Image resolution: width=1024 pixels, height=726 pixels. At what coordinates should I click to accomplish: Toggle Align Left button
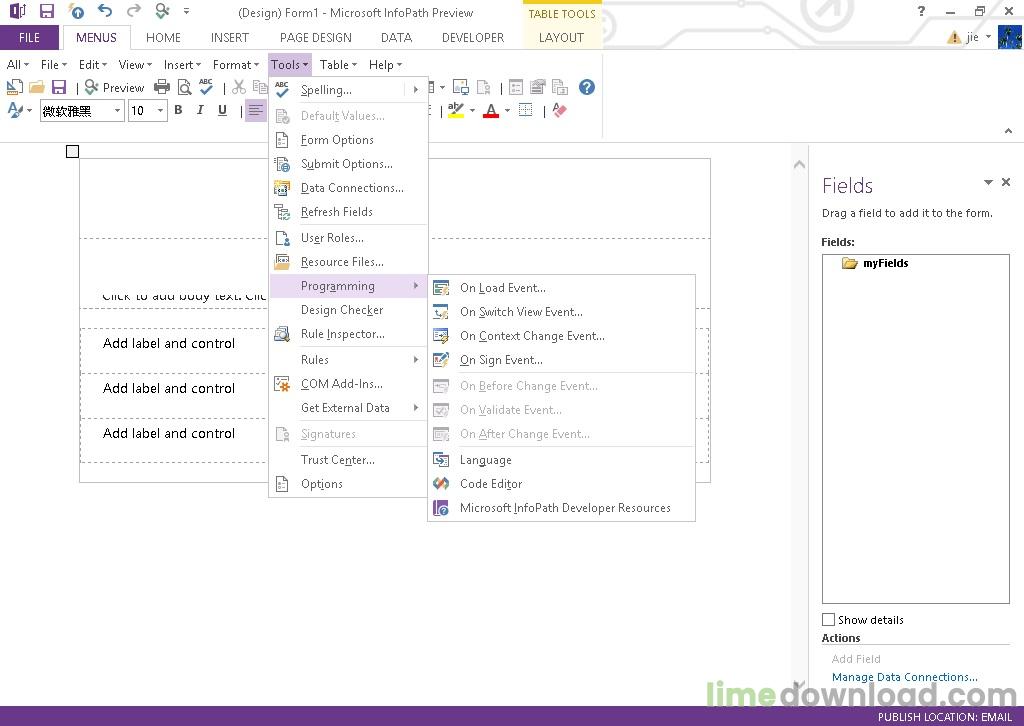[256, 110]
